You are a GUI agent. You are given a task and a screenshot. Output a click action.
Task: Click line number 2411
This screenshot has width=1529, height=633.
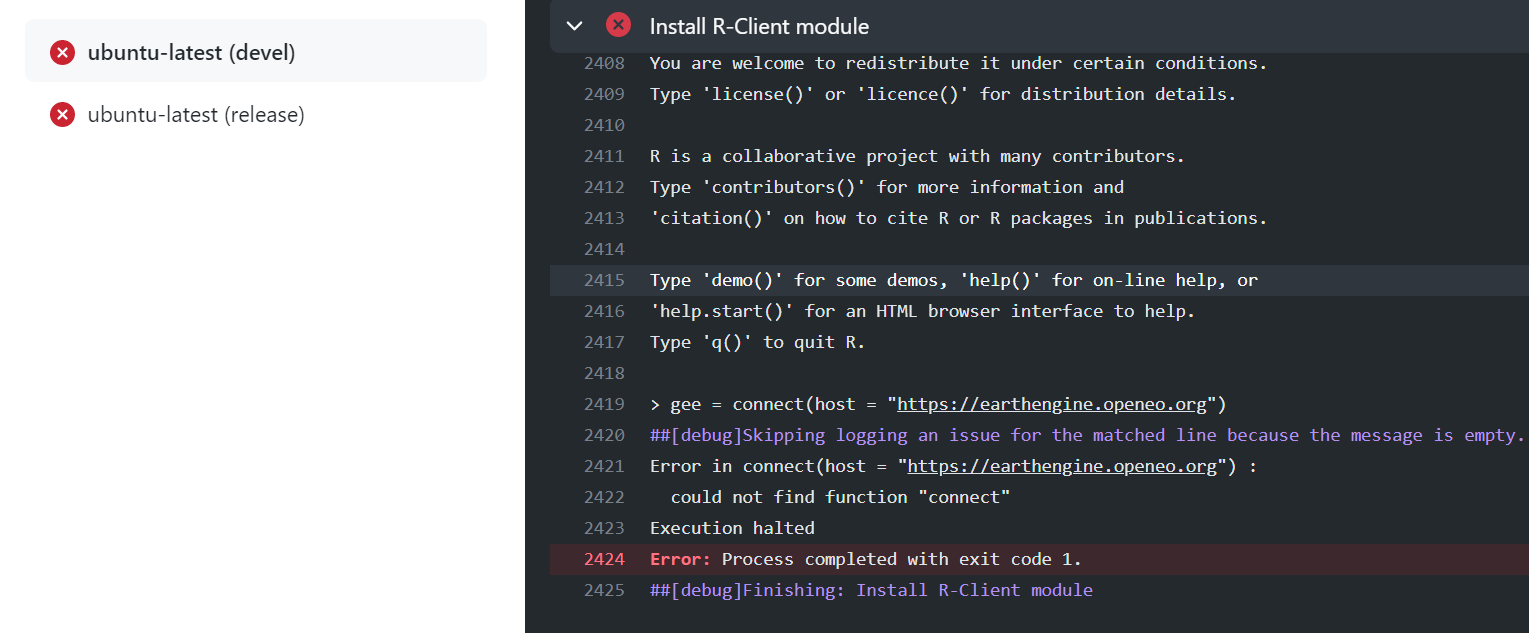(604, 156)
